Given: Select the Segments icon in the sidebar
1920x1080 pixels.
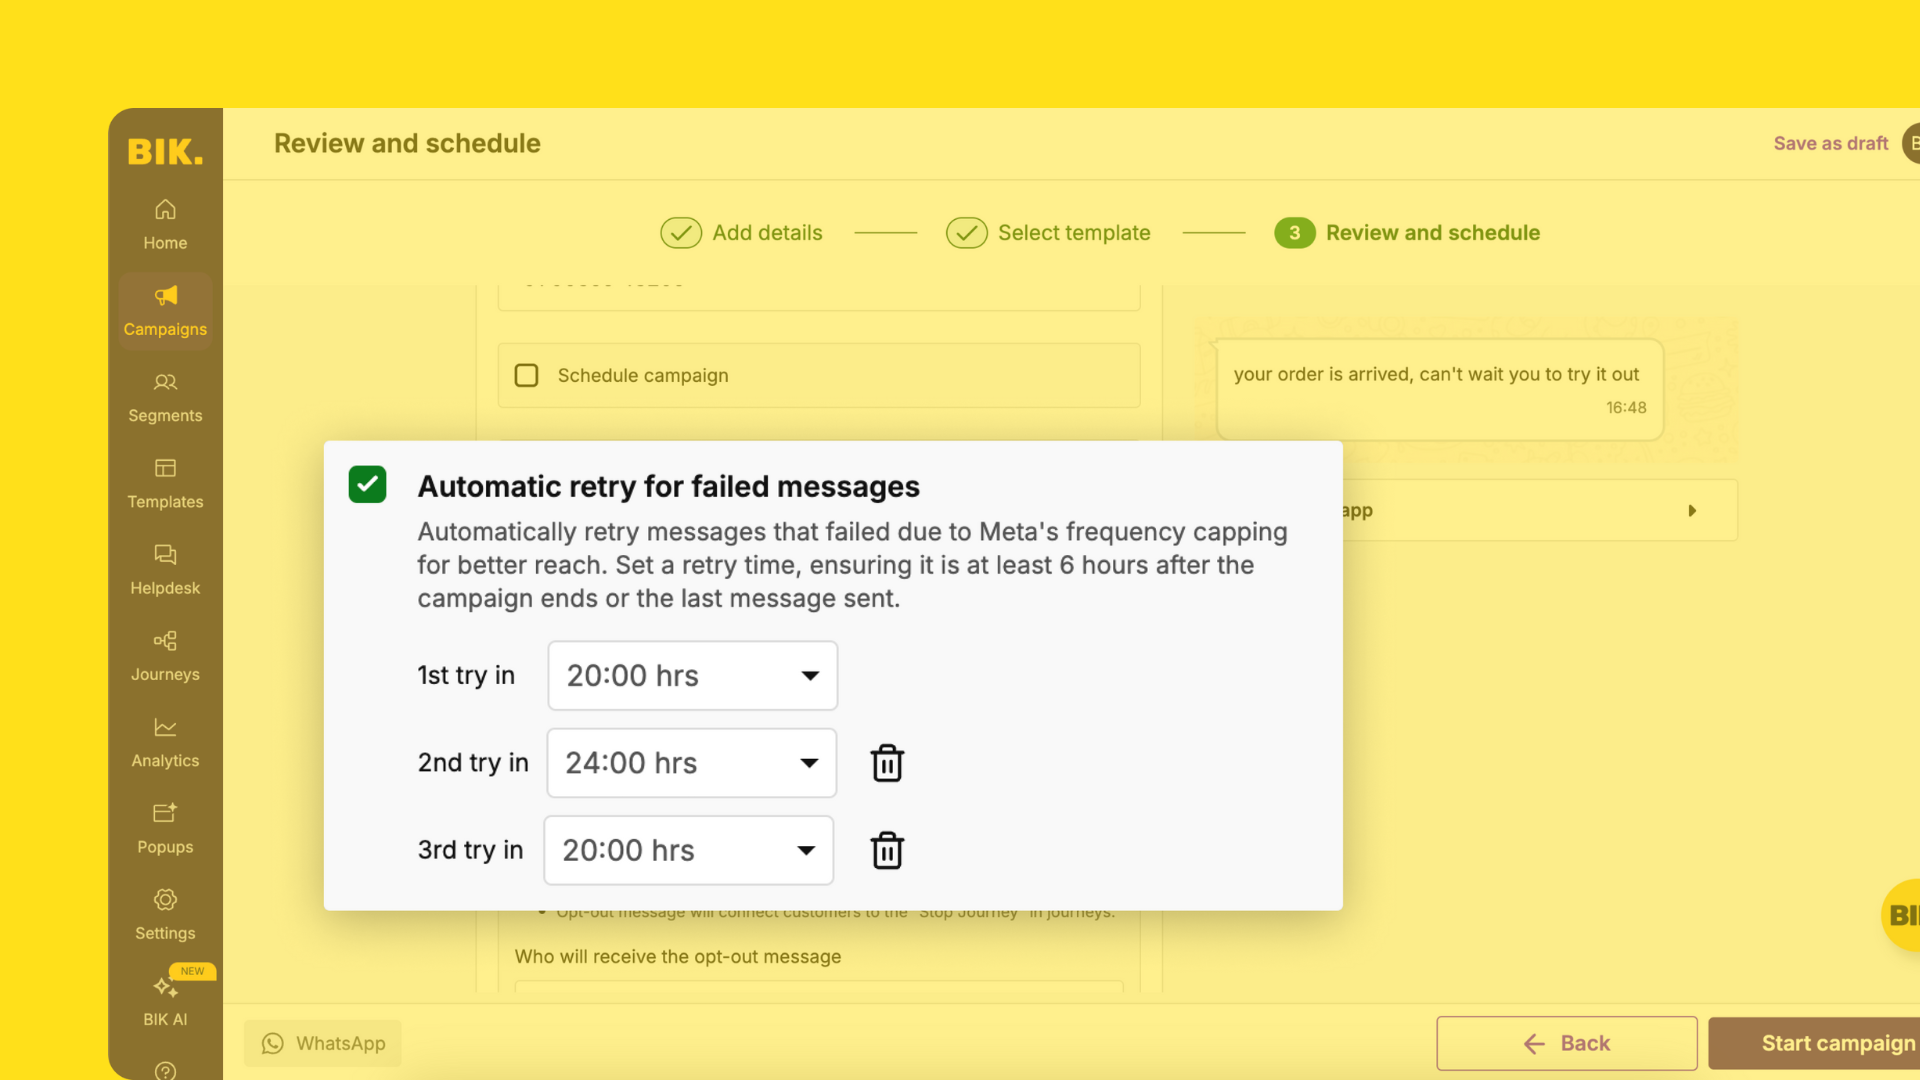Looking at the screenshot, I should click(164, 397).
